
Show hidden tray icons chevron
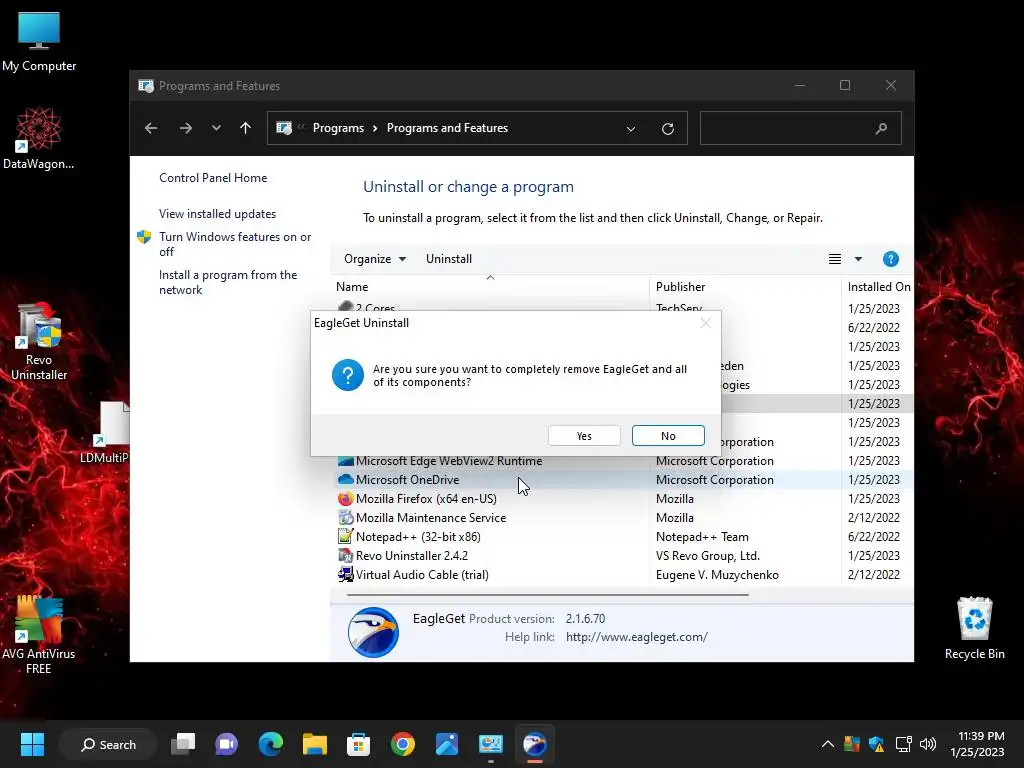(827, 744)
